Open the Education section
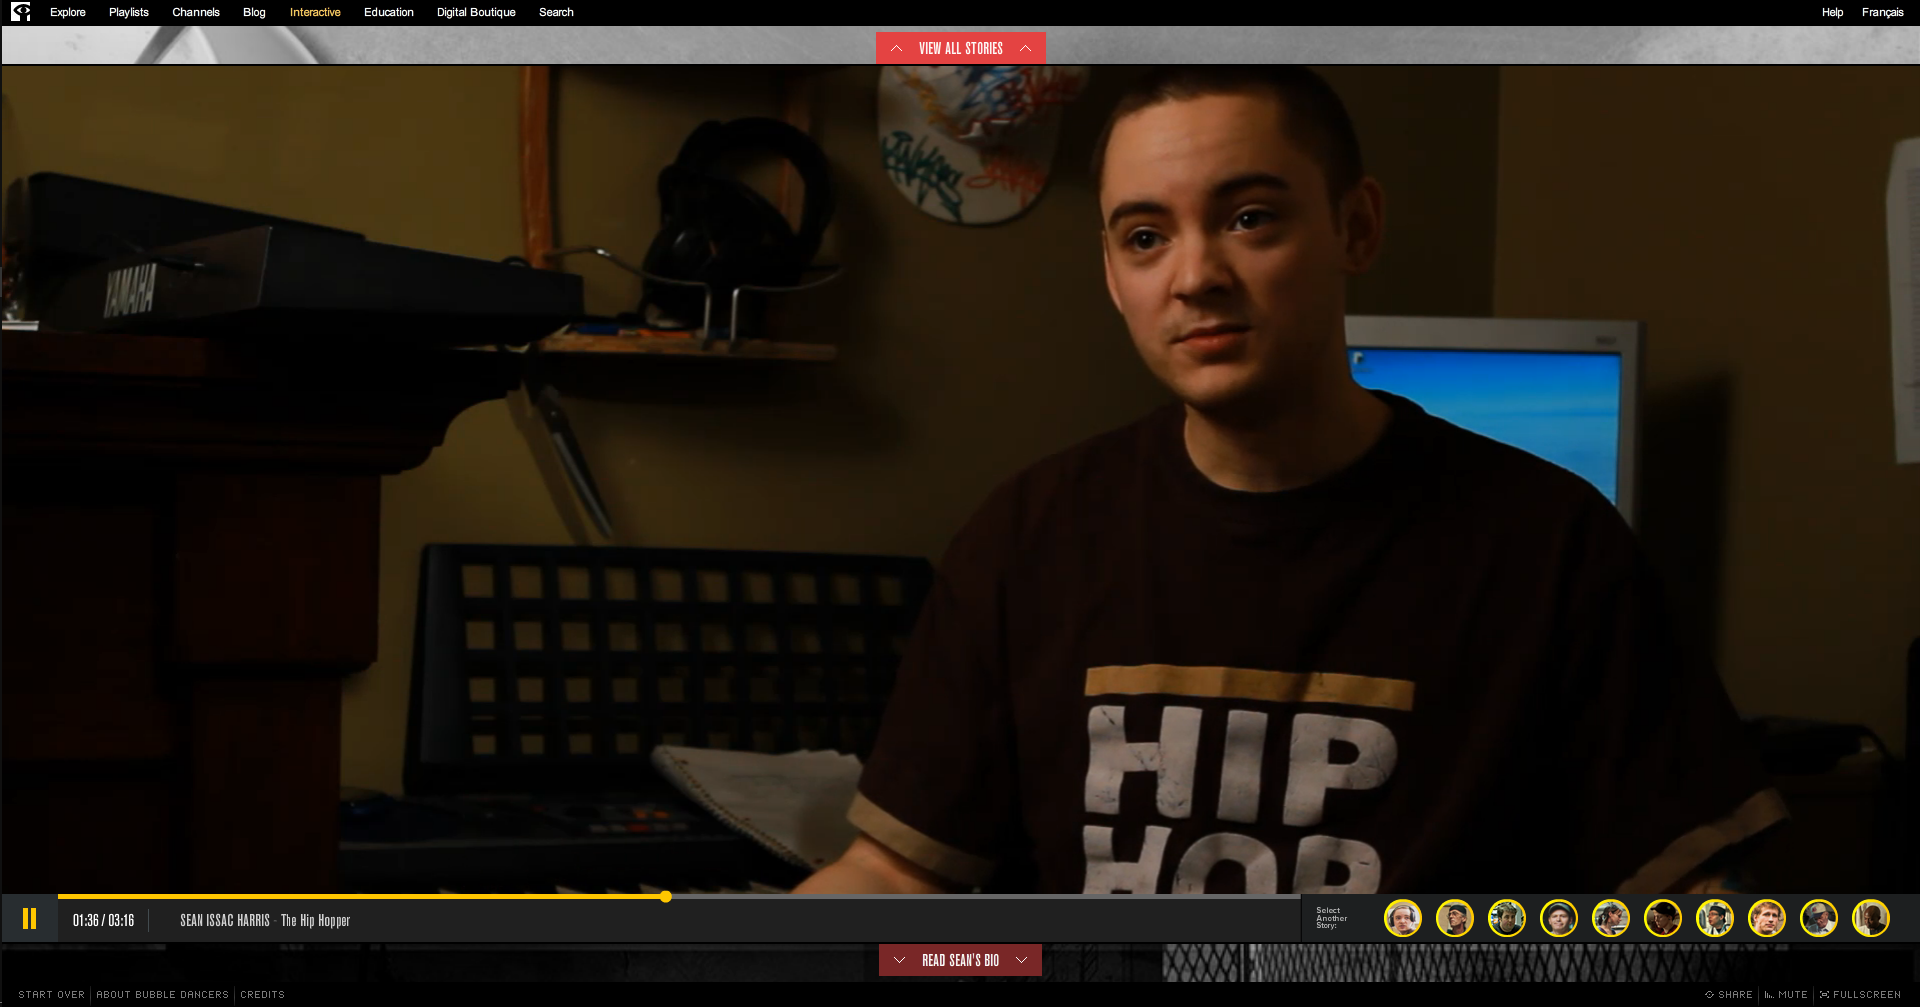The height and width of the screenshot is (1007, 1920). pyautogui.click(x=389, y=12)
